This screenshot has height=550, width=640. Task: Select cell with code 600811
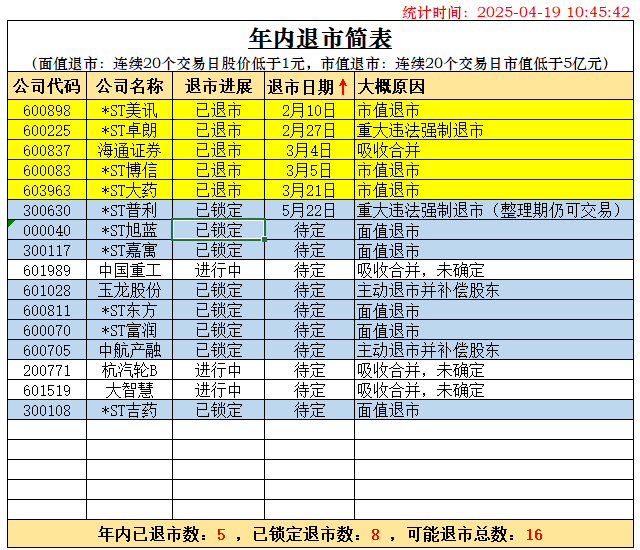click(x=47, y=310)
